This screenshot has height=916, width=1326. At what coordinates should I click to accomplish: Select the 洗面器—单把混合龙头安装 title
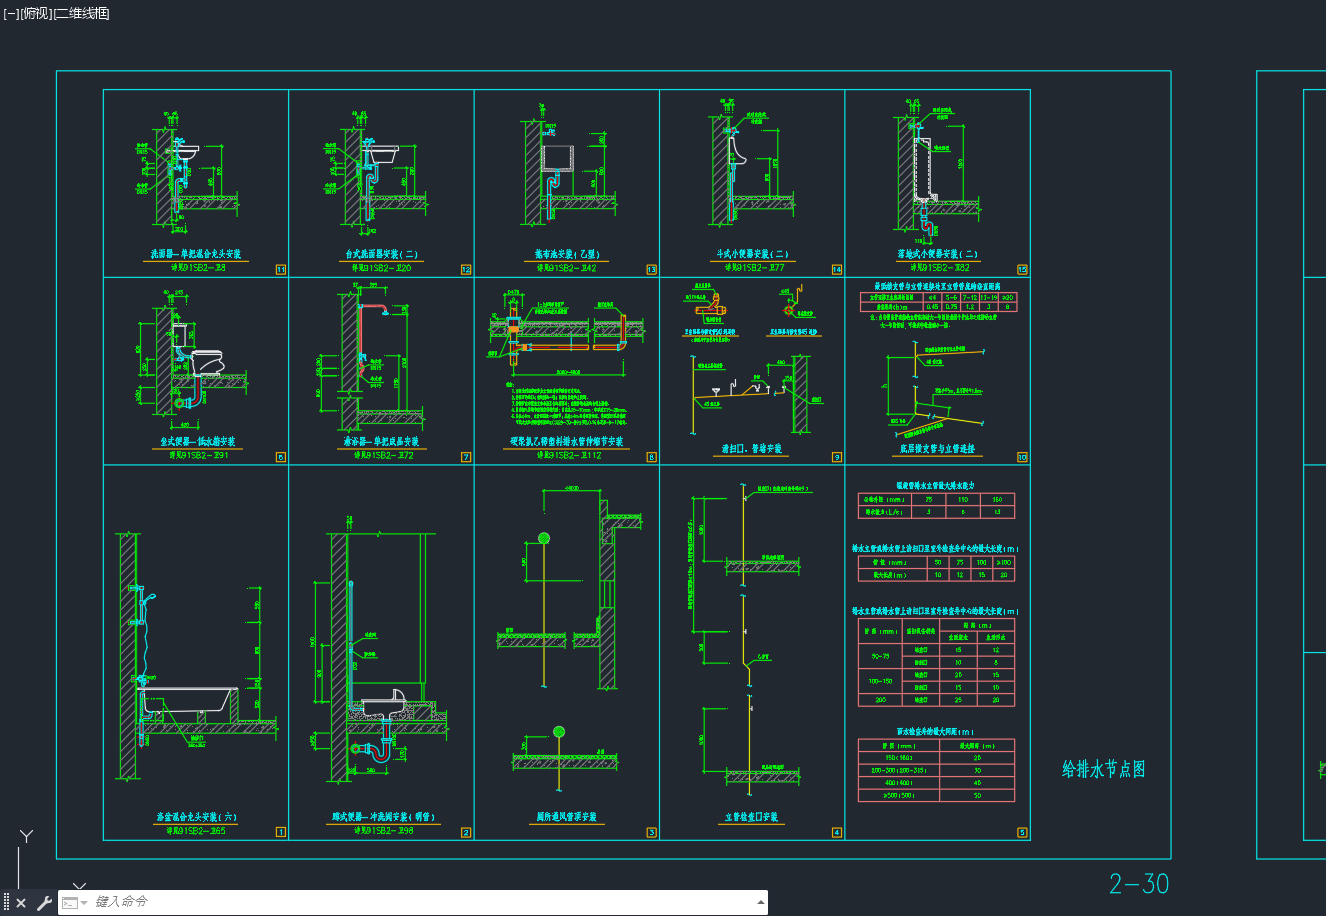(x=196, y=255)
